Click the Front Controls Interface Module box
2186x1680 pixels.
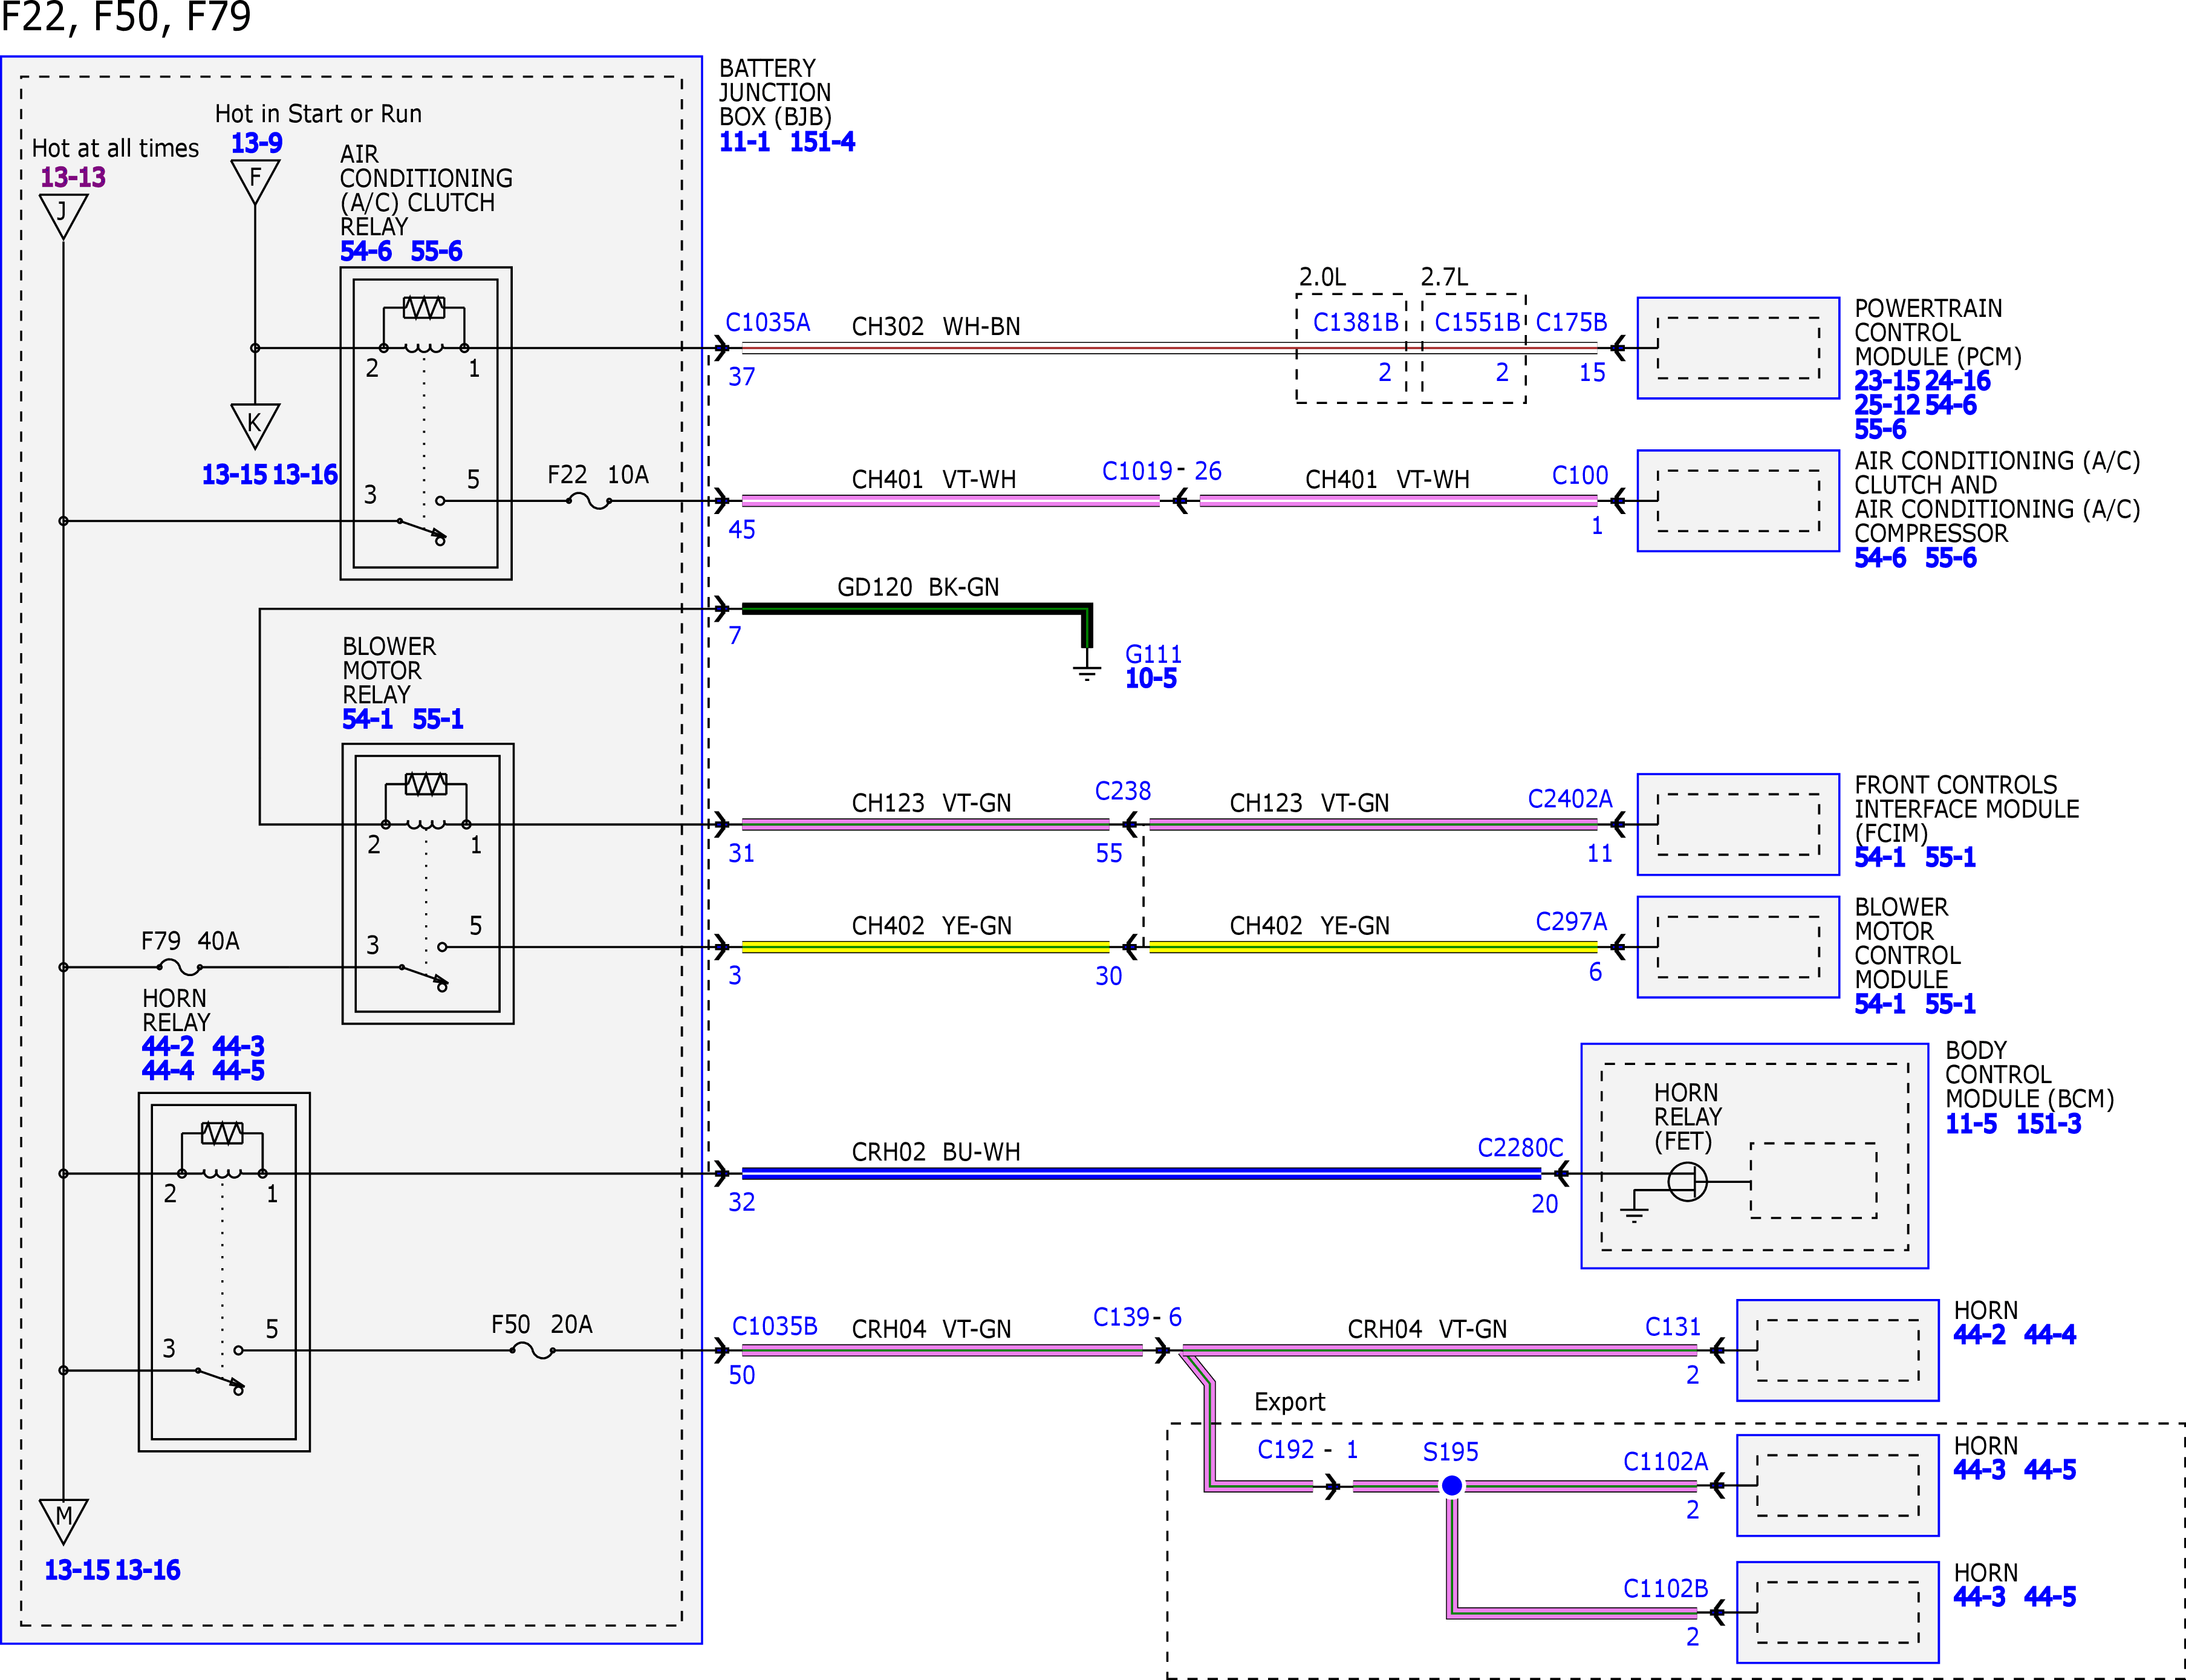(1738, 825)
